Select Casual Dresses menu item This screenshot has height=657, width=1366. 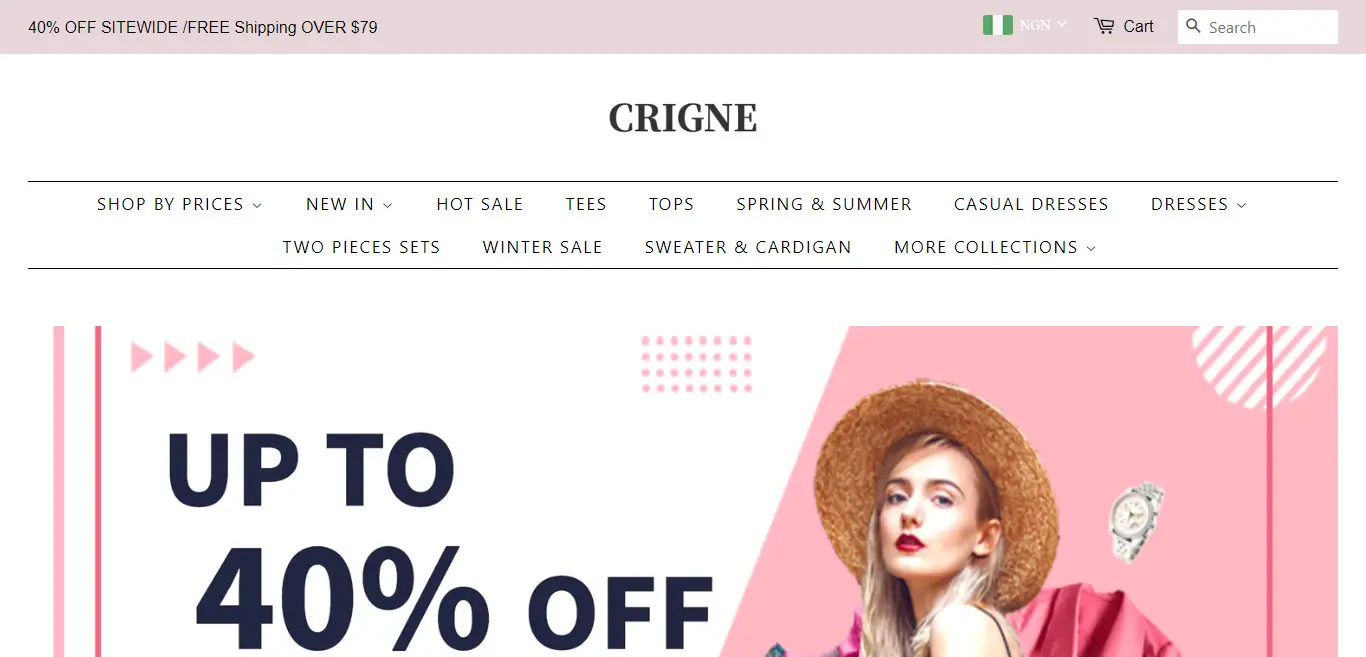[x=1031, y=204]
